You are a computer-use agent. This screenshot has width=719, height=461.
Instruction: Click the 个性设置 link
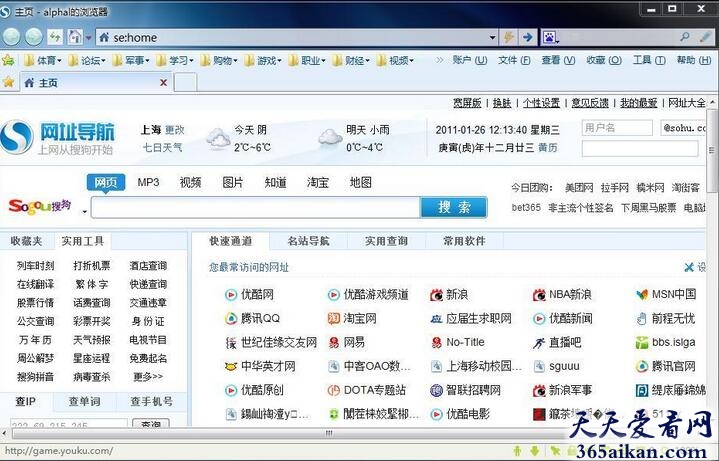pyautogui.click(x=541, y=103)
